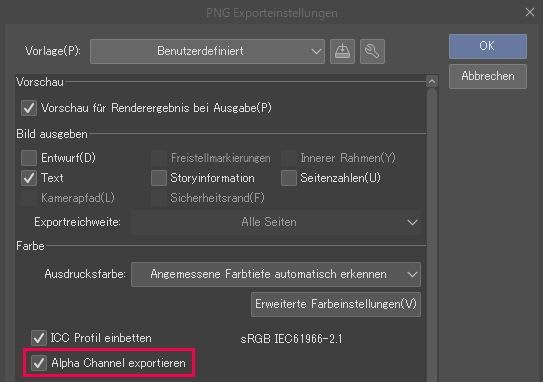Click the disabled Freistellmarkierungen checkbox

coord(159,158)
